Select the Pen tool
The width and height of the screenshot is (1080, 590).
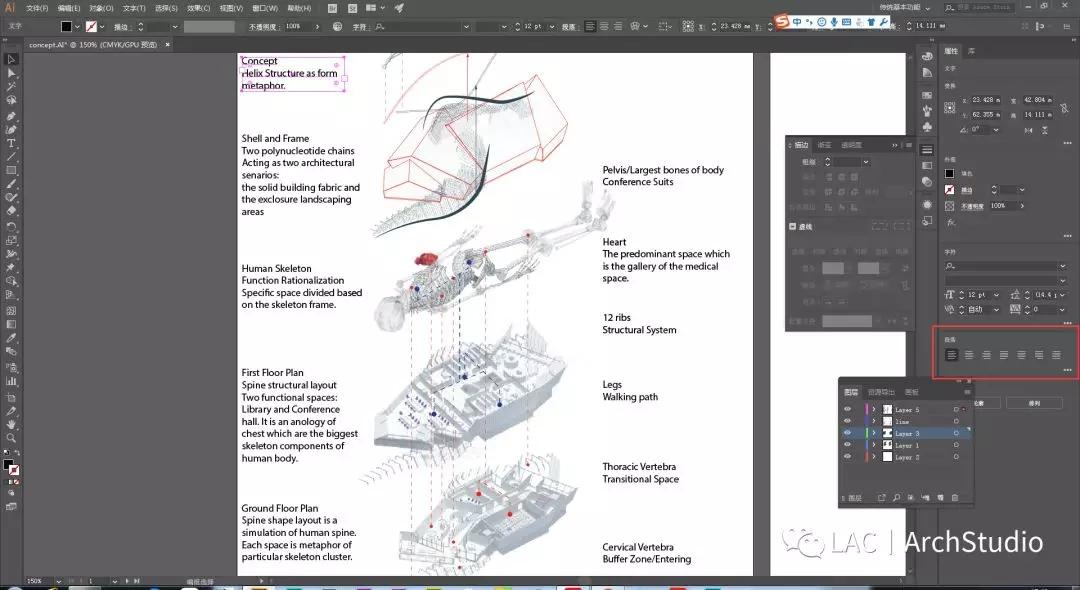click(11, 116)
